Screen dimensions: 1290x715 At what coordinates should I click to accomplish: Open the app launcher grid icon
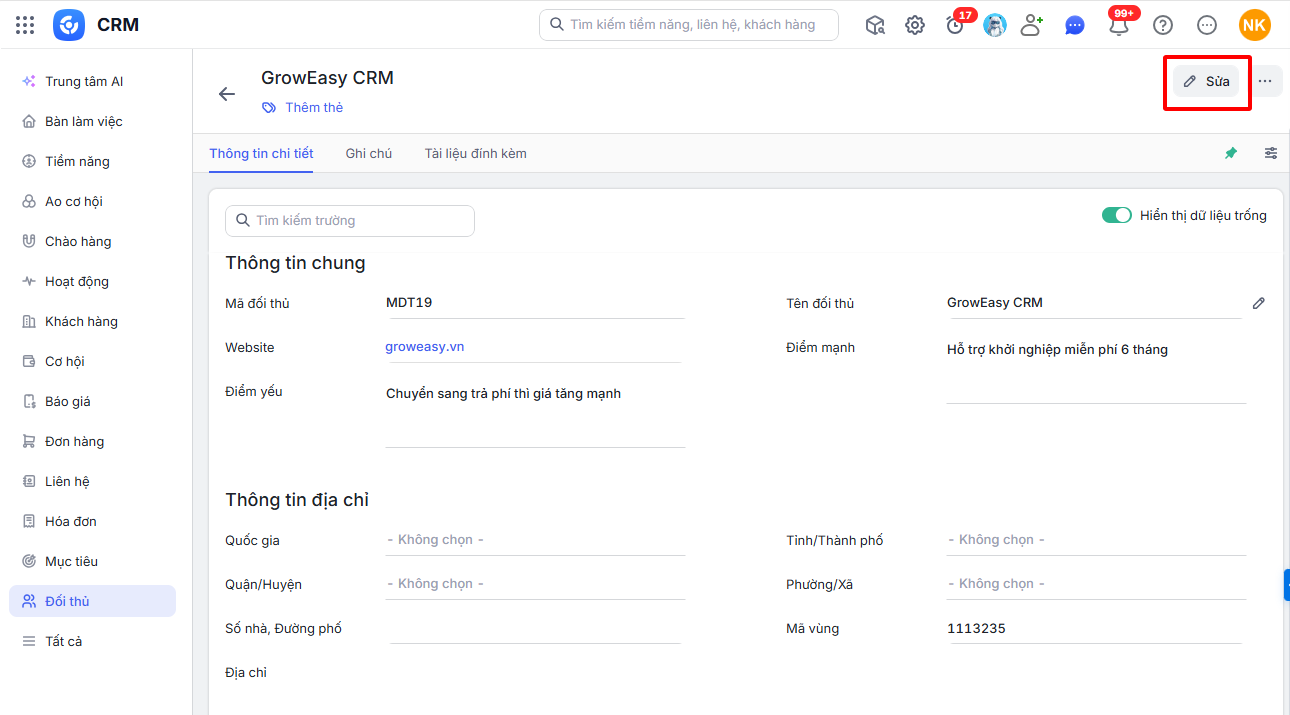pyautogui.click(x=26, y=25)
